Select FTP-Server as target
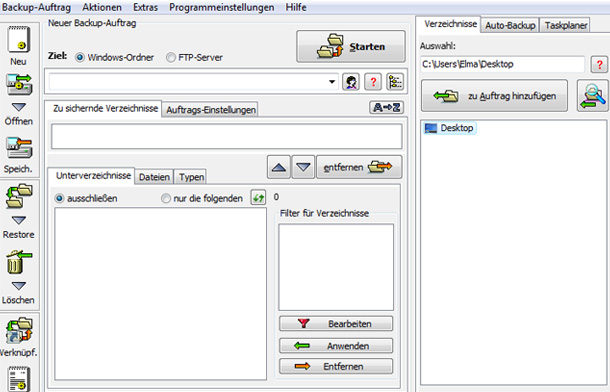Image resolution: width=610 pixels, height=392 pixels. point(170,58)
